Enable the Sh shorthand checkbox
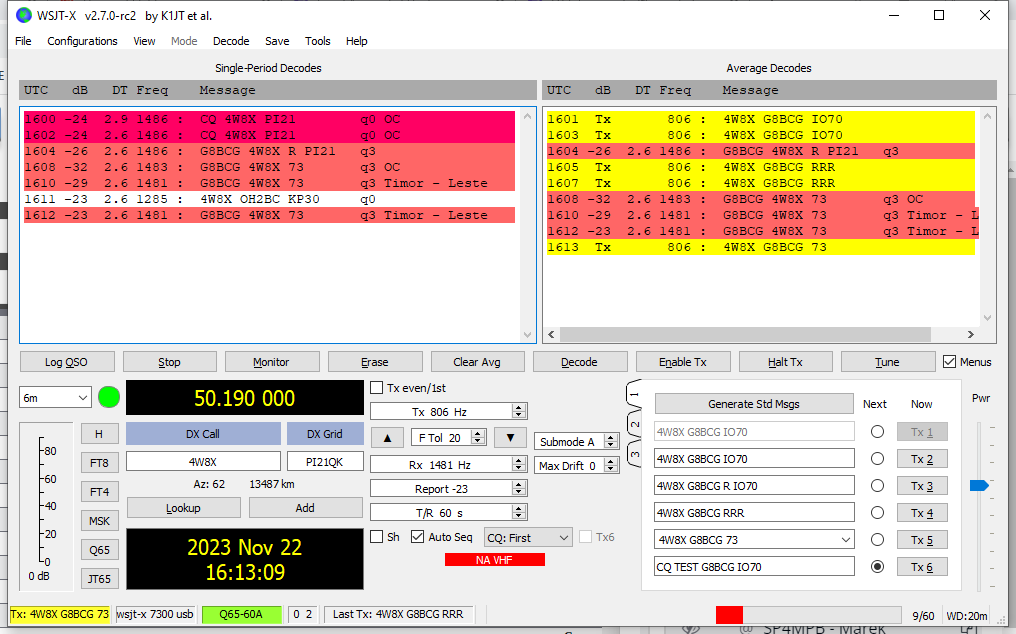This screenshot has width=1016, height=634. (376, 537)
